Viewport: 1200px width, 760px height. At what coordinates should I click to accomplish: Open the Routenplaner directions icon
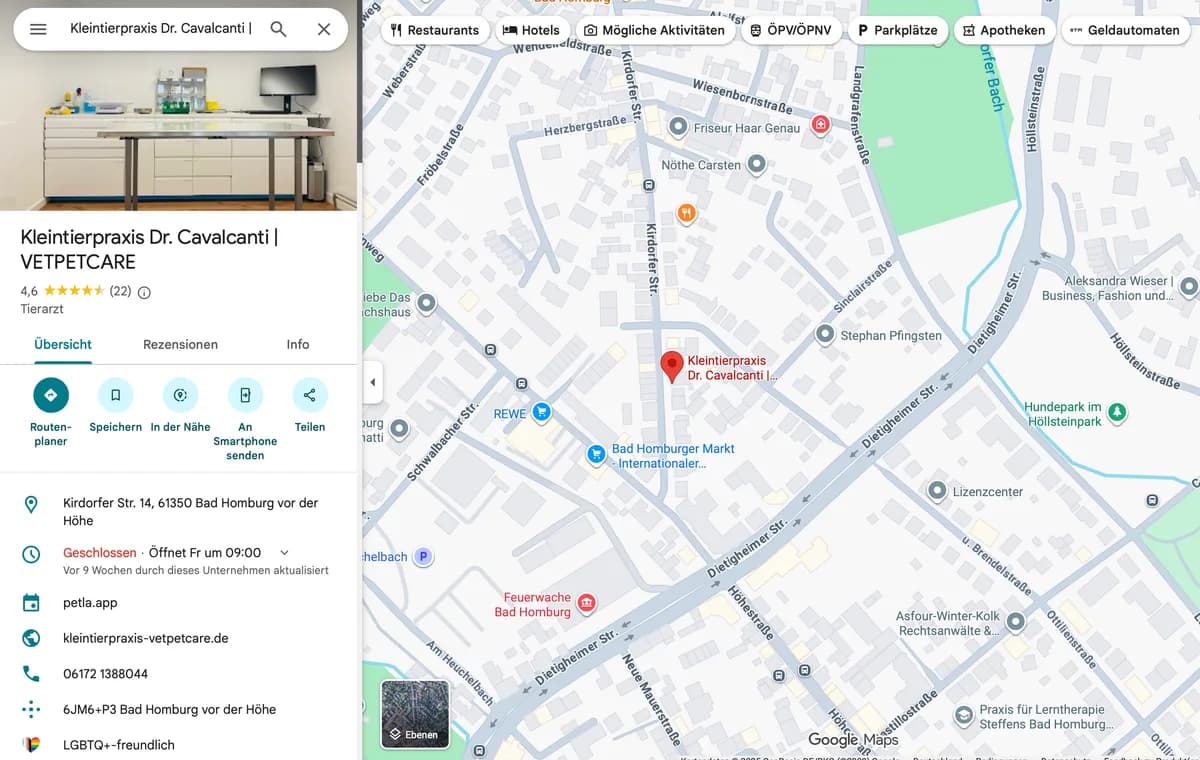click(50, 394)
